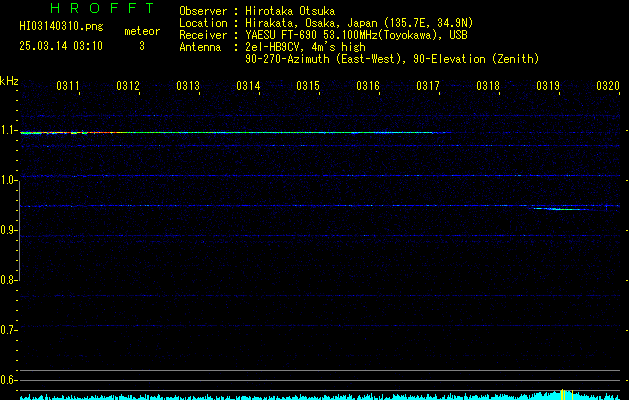This screenshot has height=400, width=629.
Task: Click the date stamp 25.03.14 03:10
Action: click(61, 46)
